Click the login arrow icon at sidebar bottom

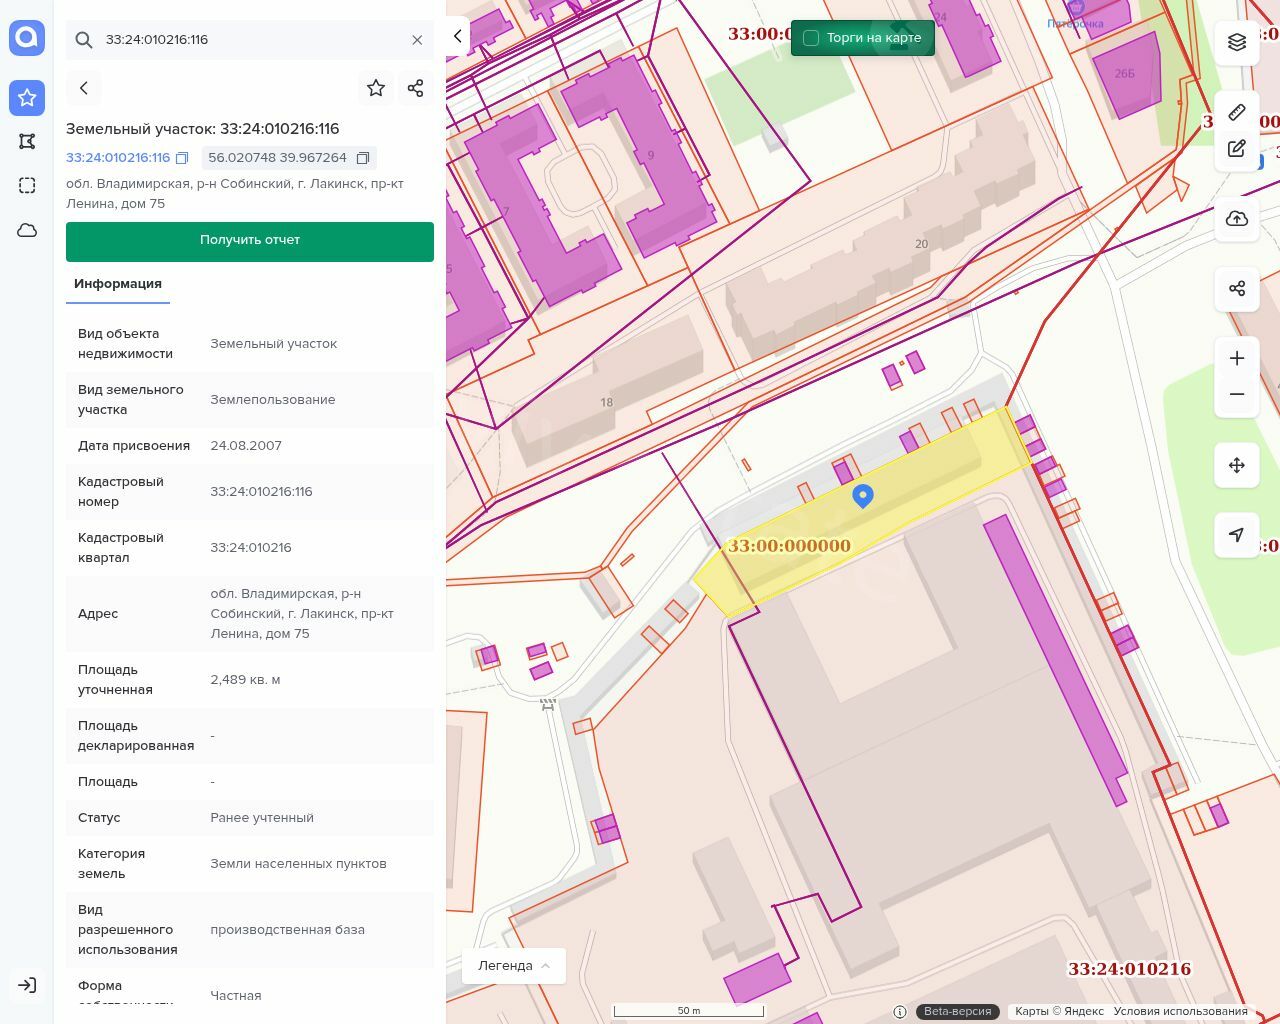(27, 985)
